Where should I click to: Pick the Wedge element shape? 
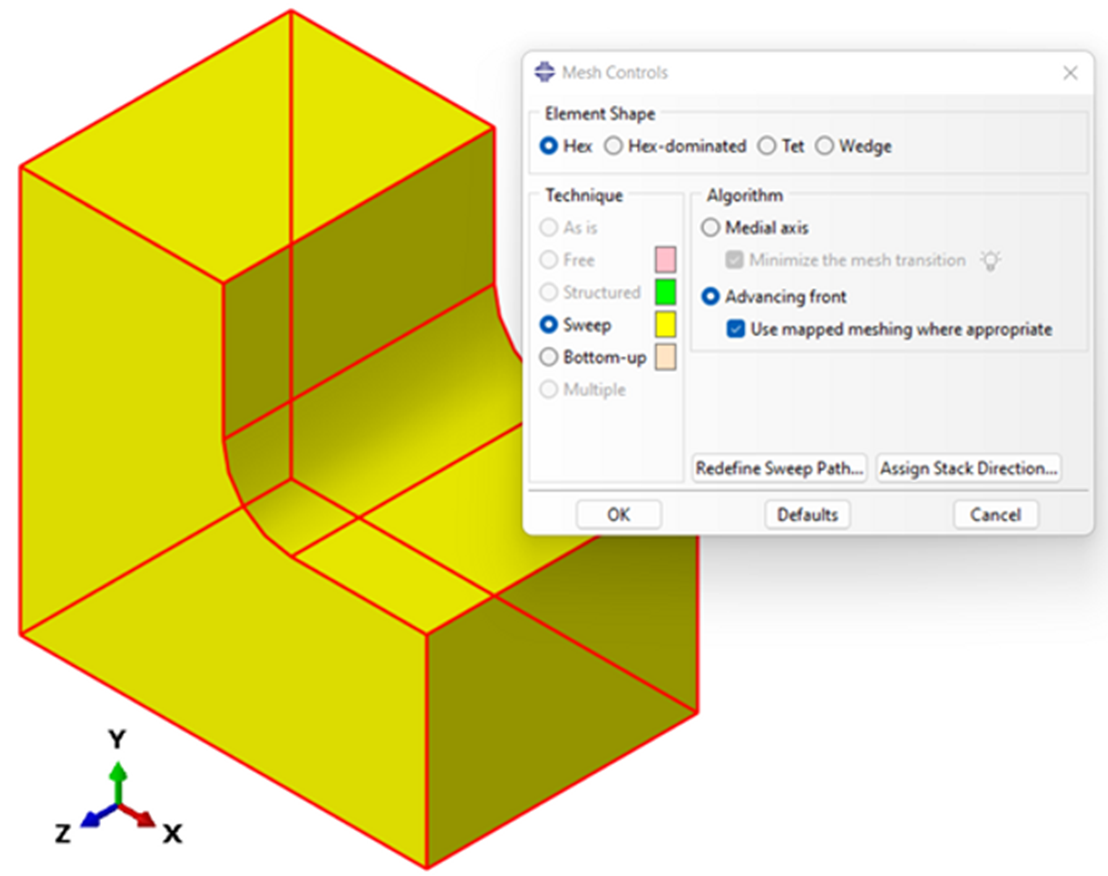824,146
